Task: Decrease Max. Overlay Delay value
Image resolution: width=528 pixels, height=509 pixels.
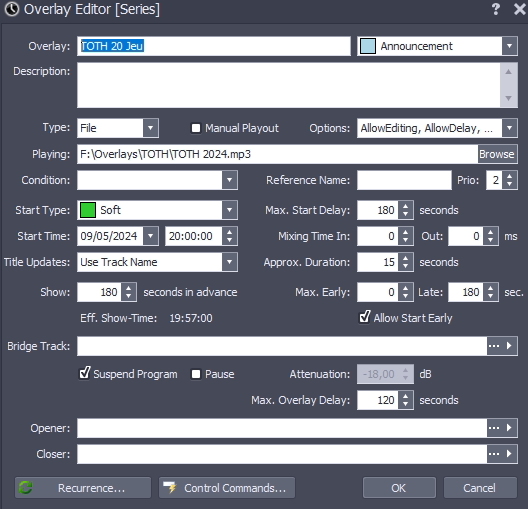Action: (x=405, y=404)
